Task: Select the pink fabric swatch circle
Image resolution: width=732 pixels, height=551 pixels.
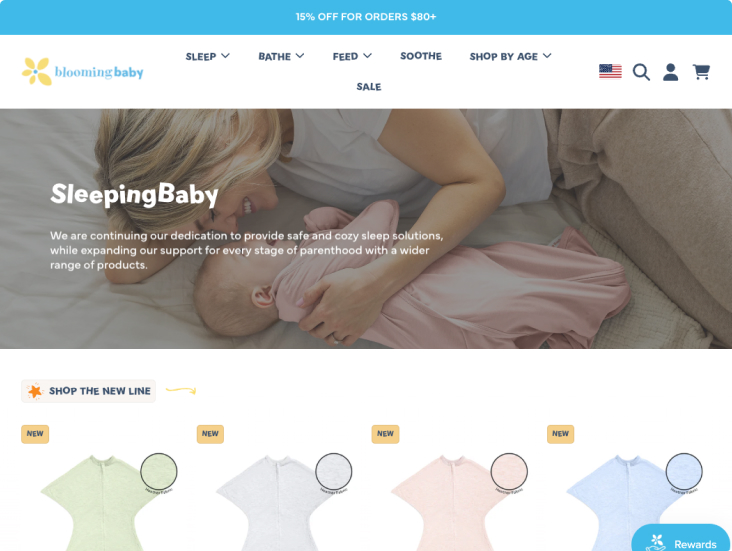Action: 509,472
